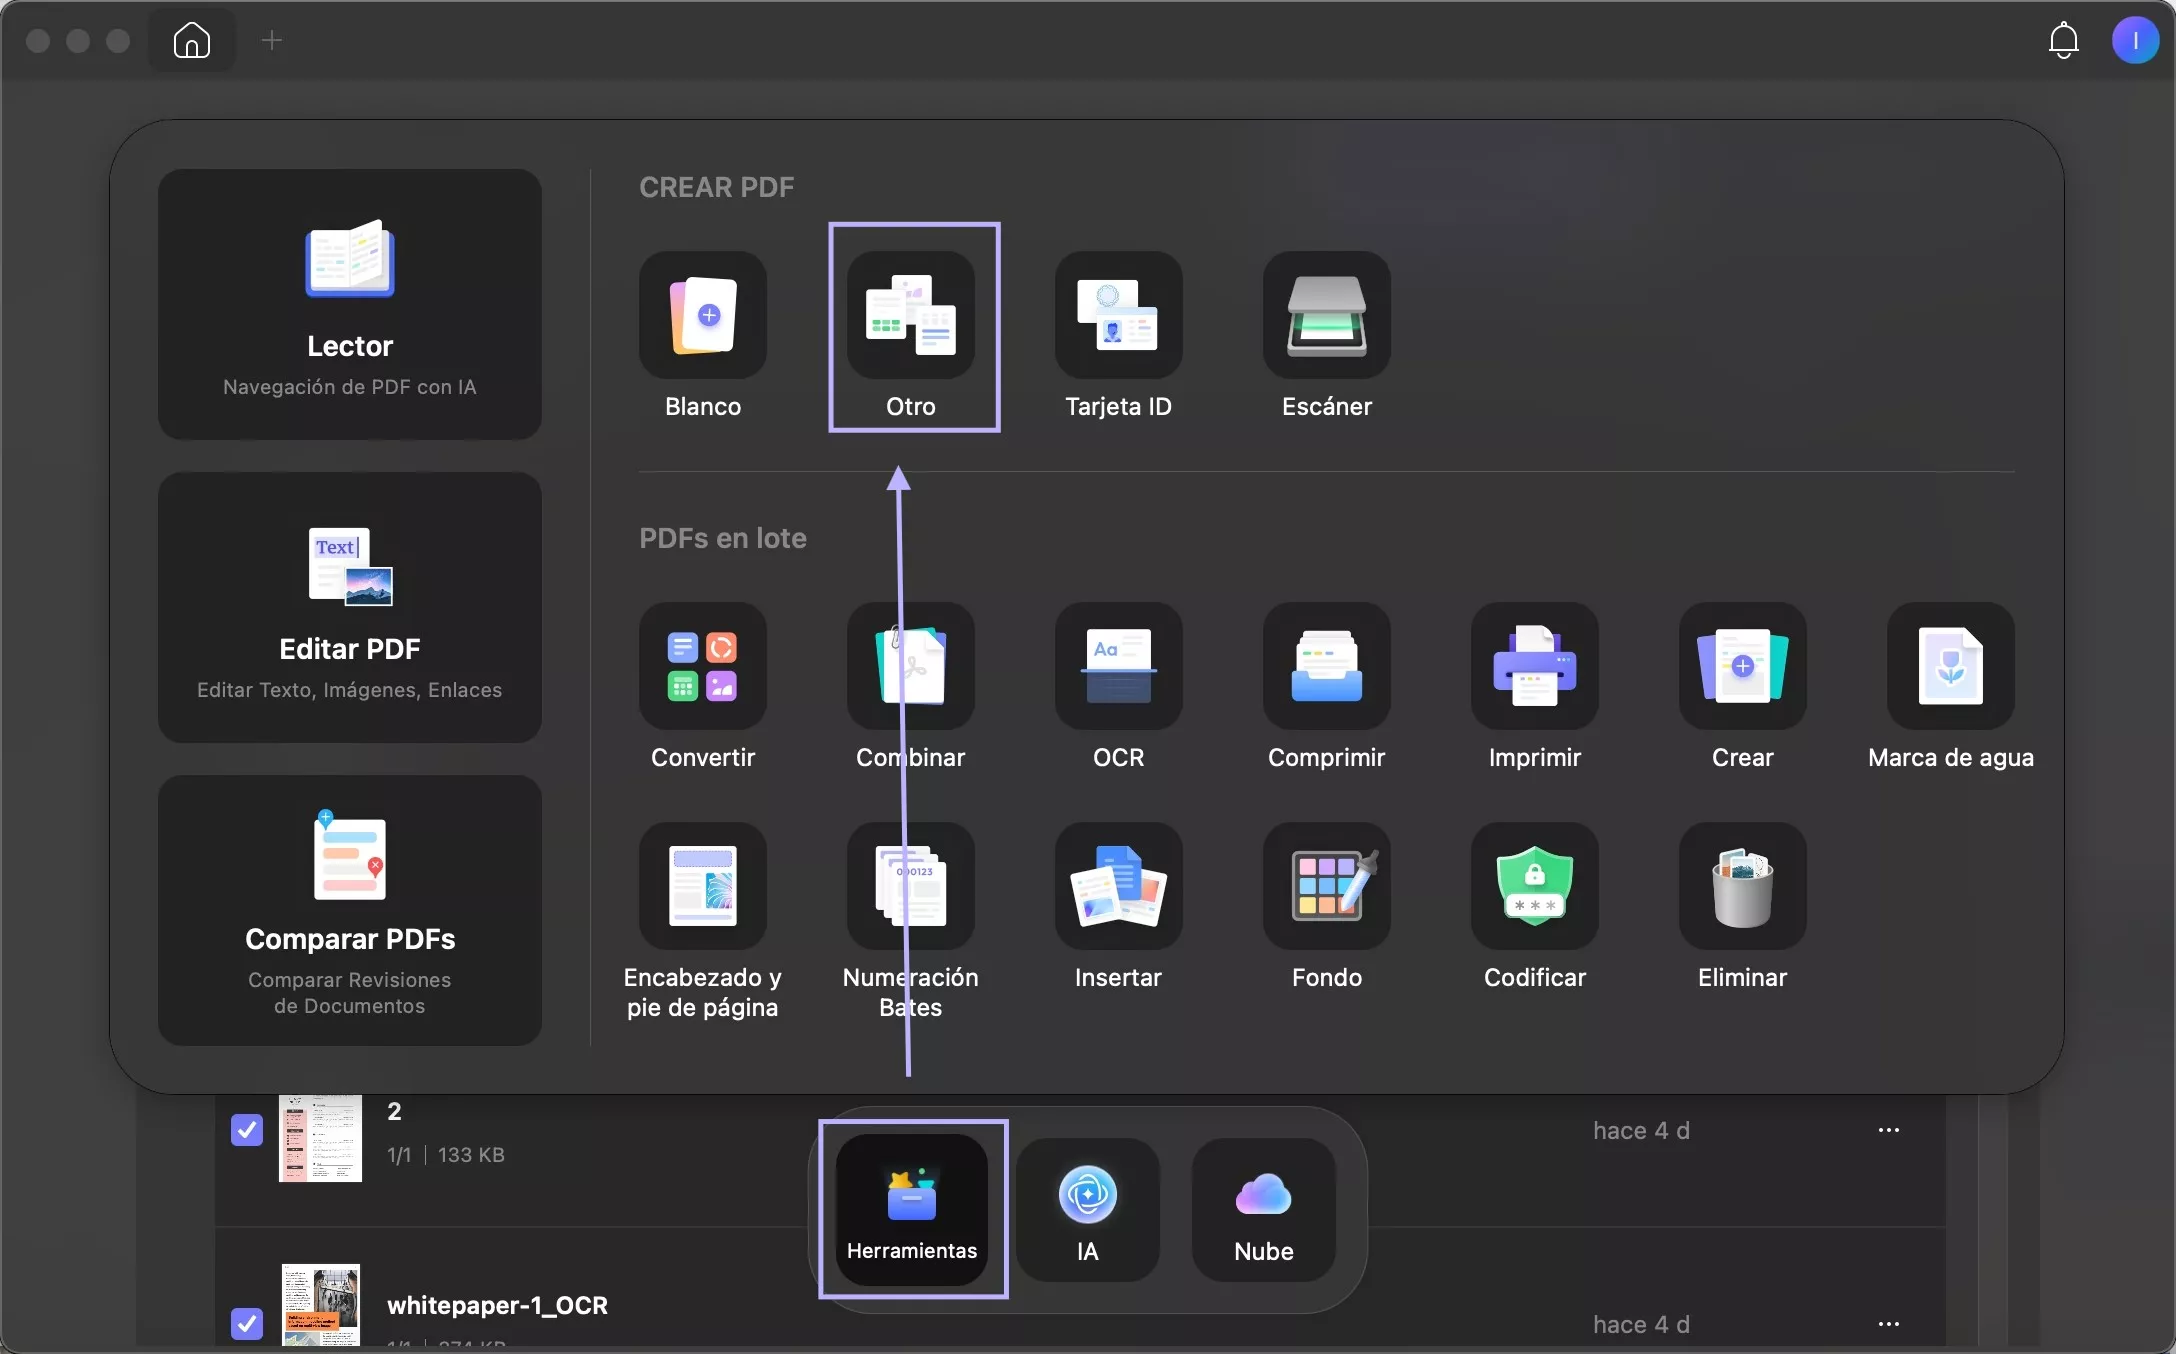Select the whitepaper-1_OCR file name
This screenshot has height=1354, width=2176.
pos(497,1305)
